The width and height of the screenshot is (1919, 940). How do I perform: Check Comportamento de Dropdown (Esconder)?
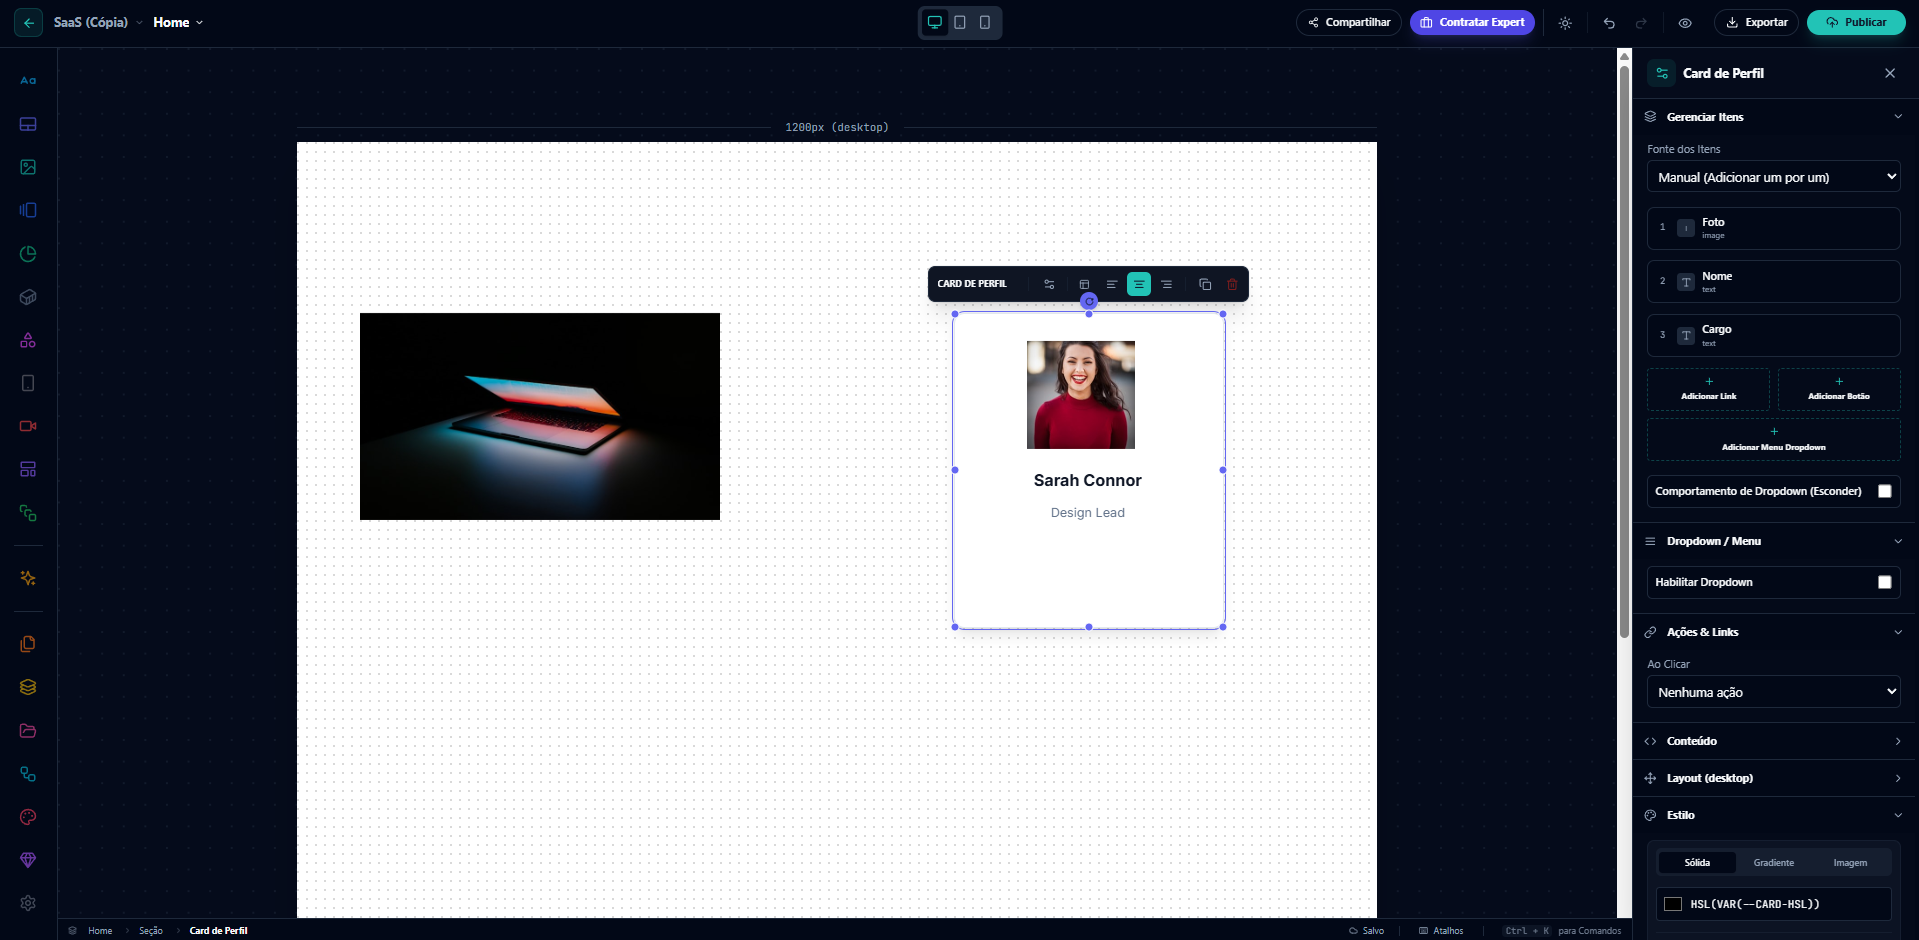pyautogui.click(x=1885, y=491)
